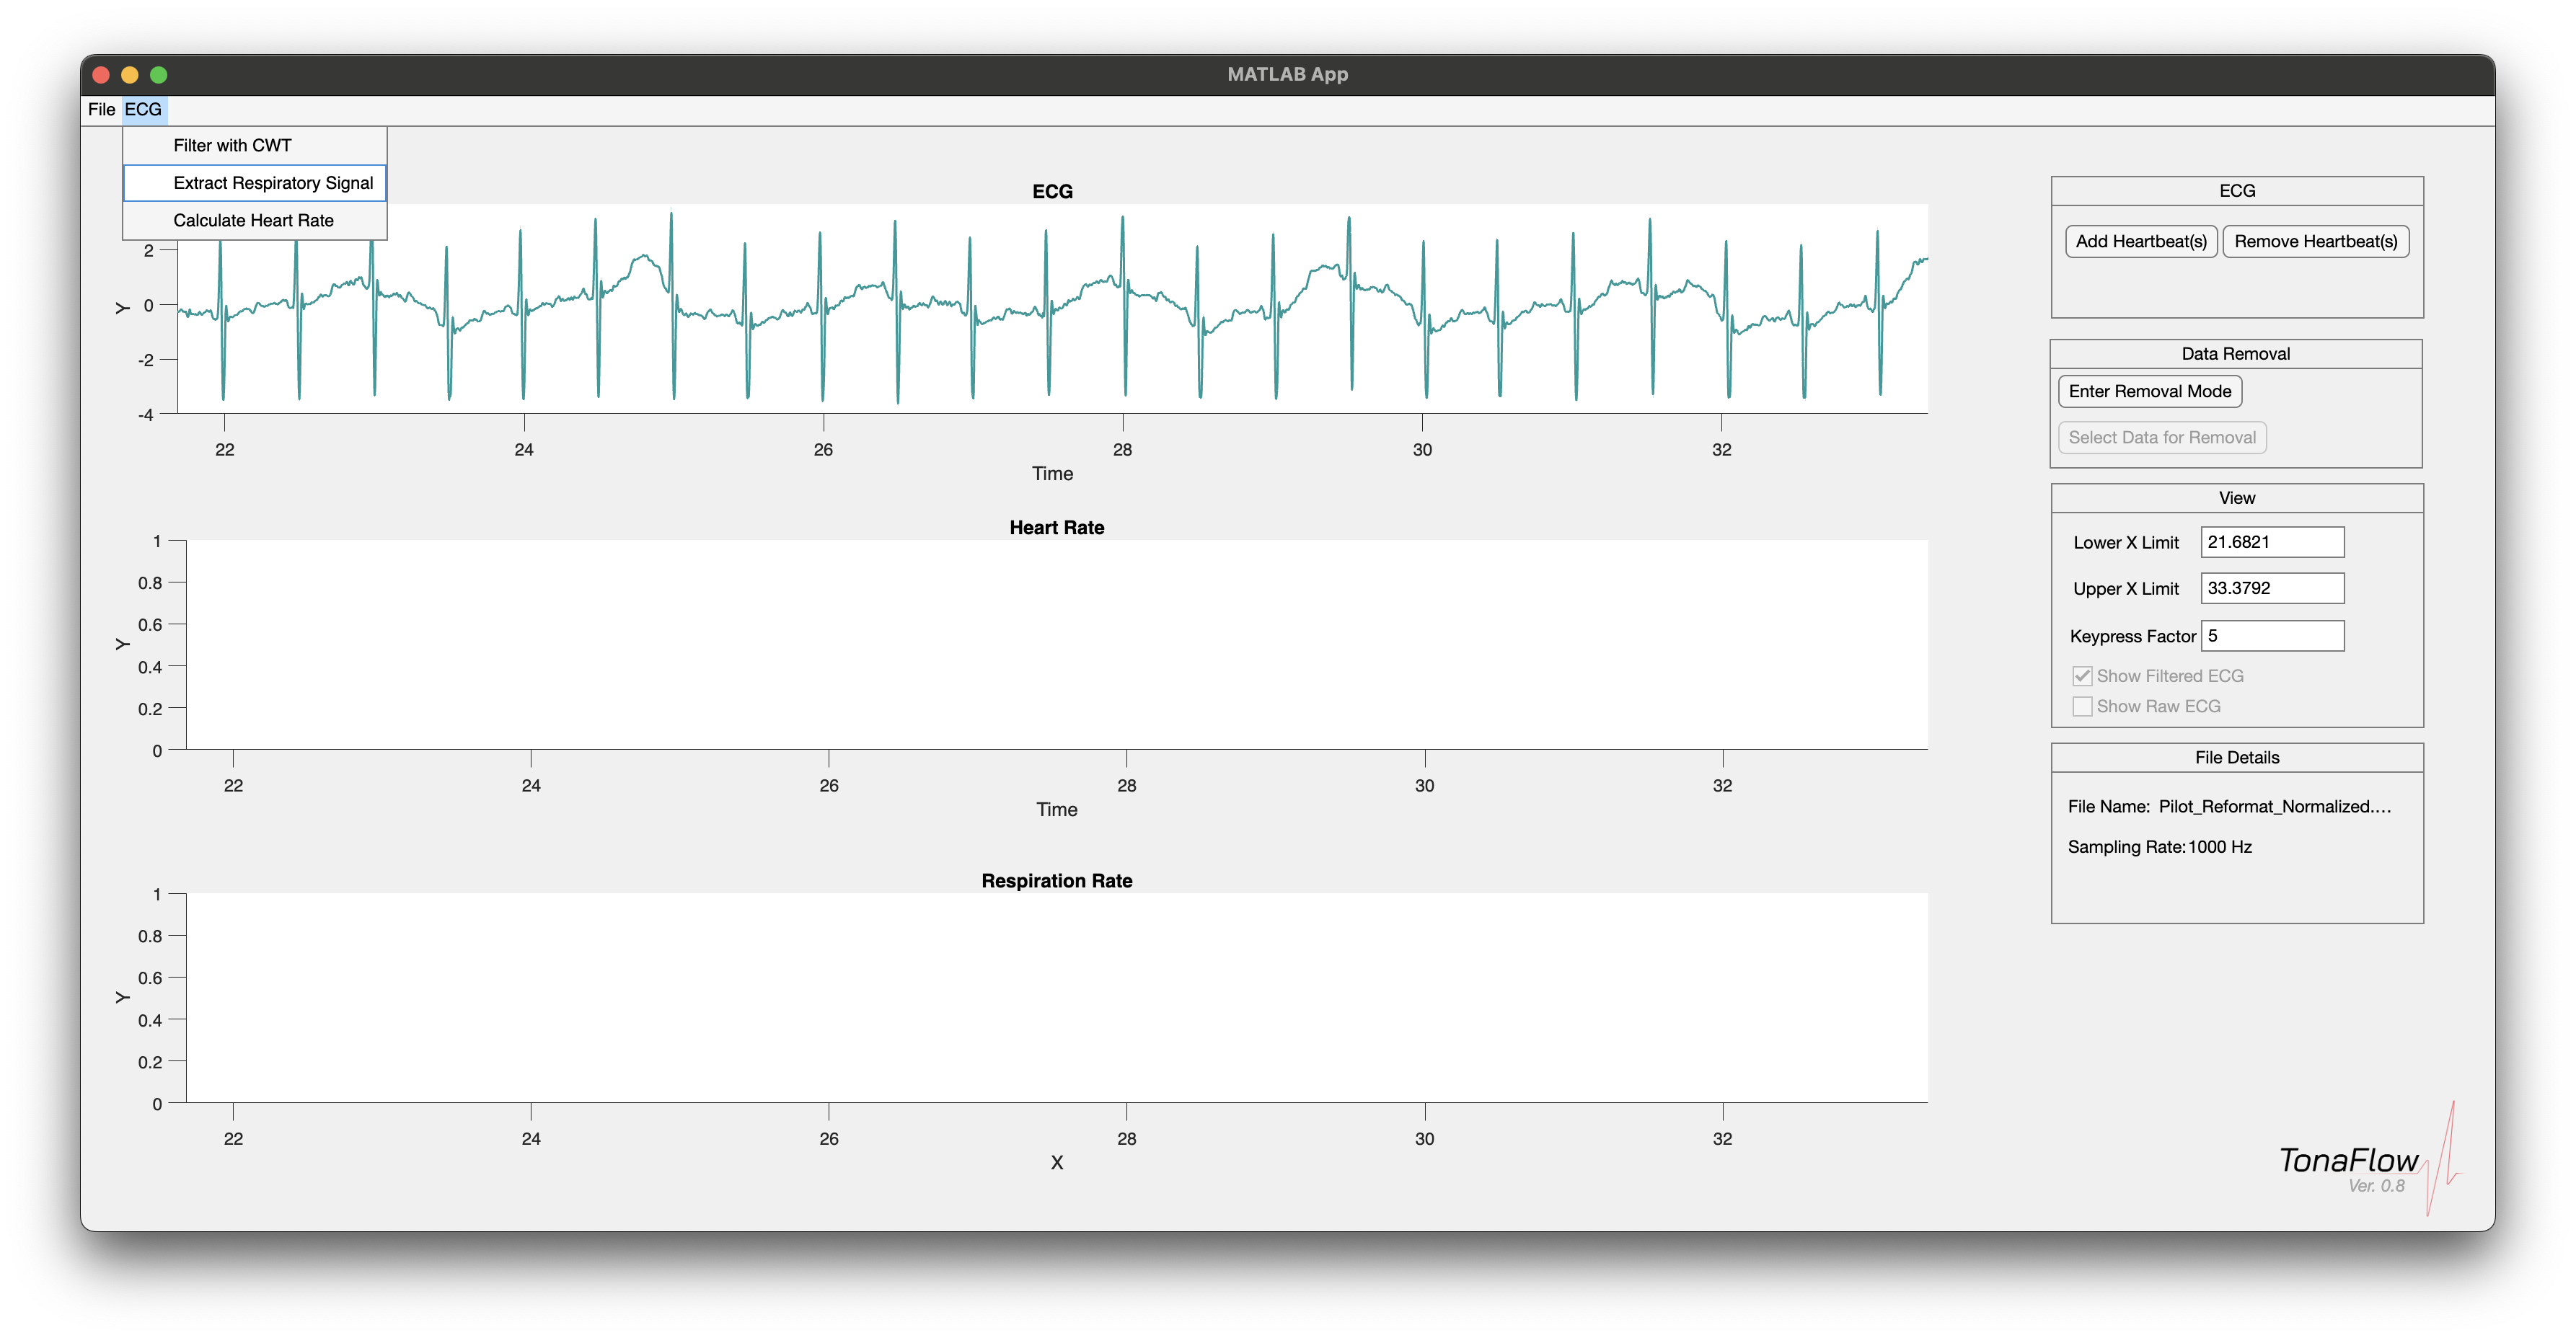Image resolution: width=2576 pixels, height=1338 pixels.
Task: Focus the Upper X Limit field
Action: pos(2271,588)
